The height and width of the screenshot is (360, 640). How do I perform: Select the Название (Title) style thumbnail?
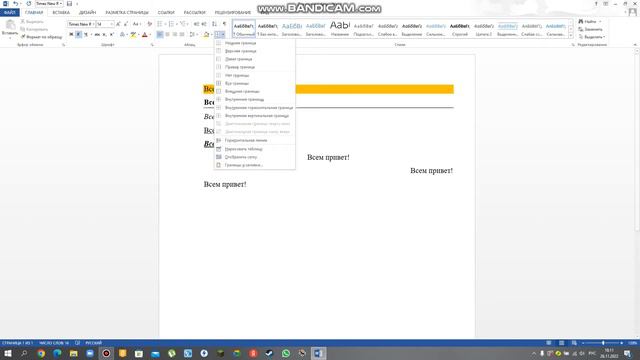pos(340,29)
